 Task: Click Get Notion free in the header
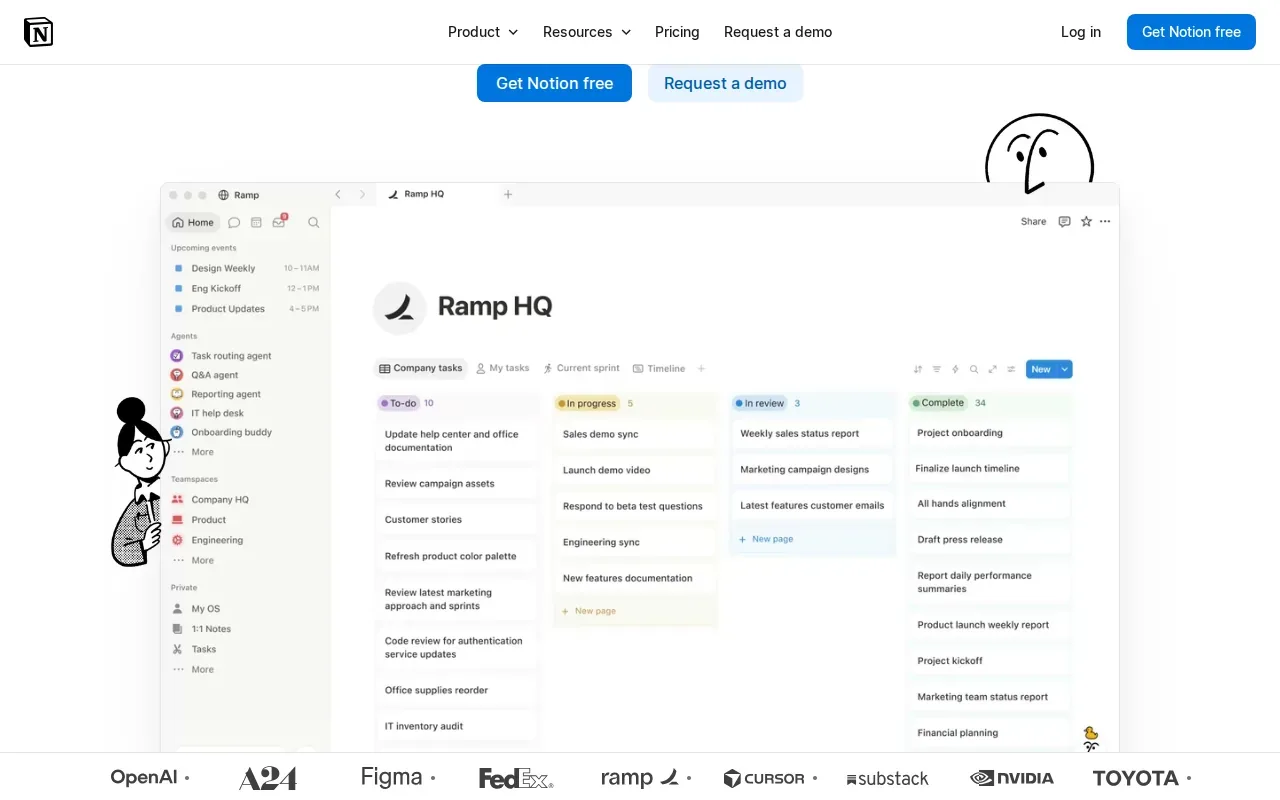[x=1191, y=32]
